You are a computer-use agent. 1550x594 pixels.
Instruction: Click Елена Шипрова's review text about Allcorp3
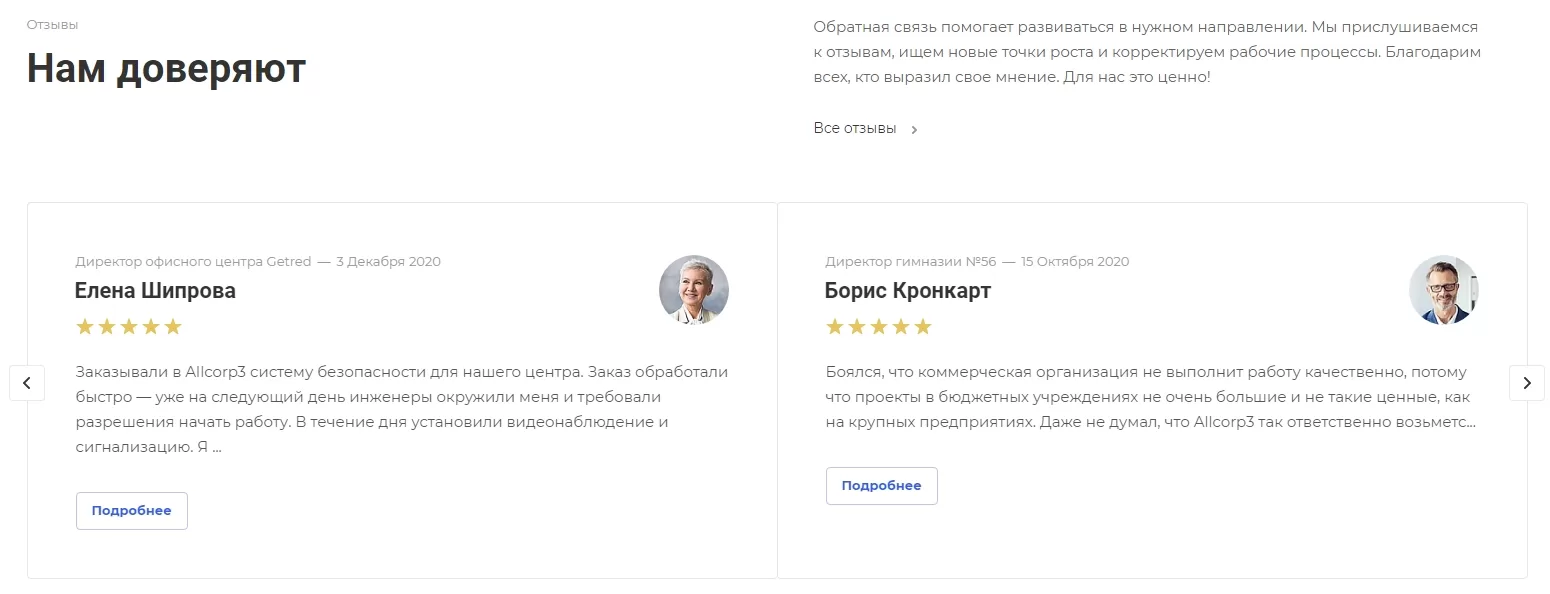tap(402, 409)
